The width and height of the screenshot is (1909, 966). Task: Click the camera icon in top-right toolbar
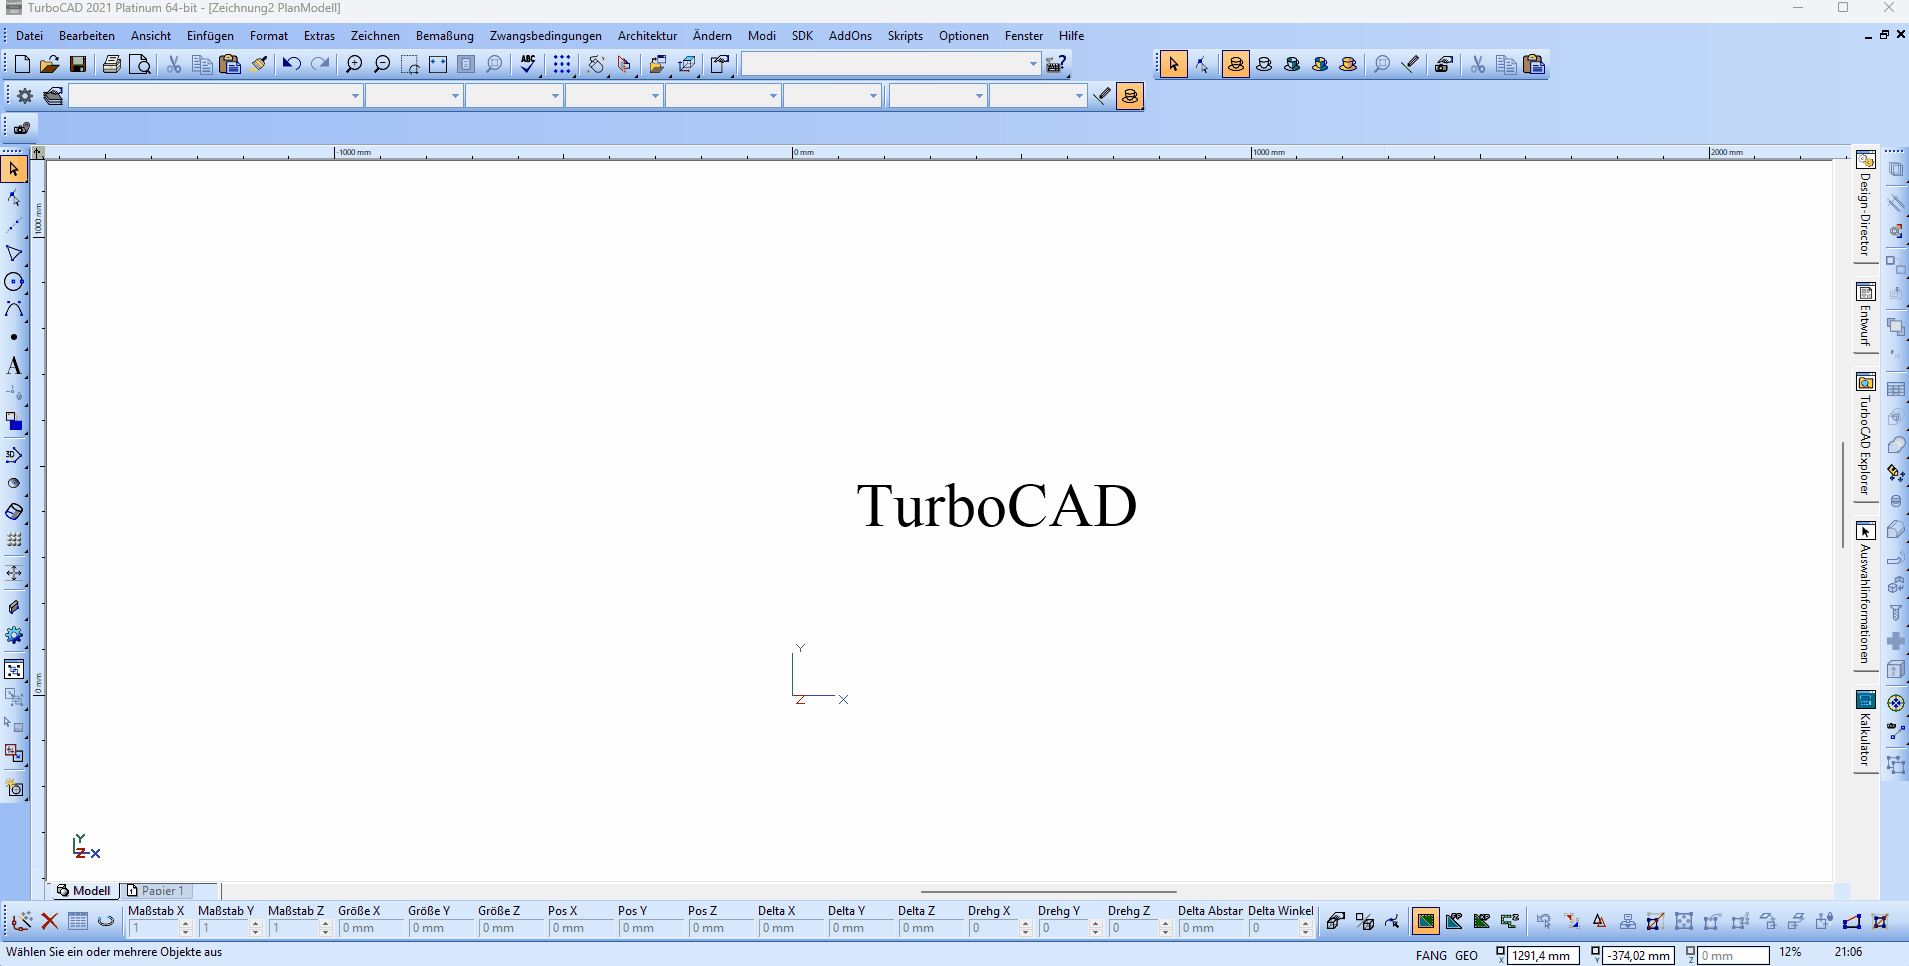pyautogui.click(x=1444, y=64)
